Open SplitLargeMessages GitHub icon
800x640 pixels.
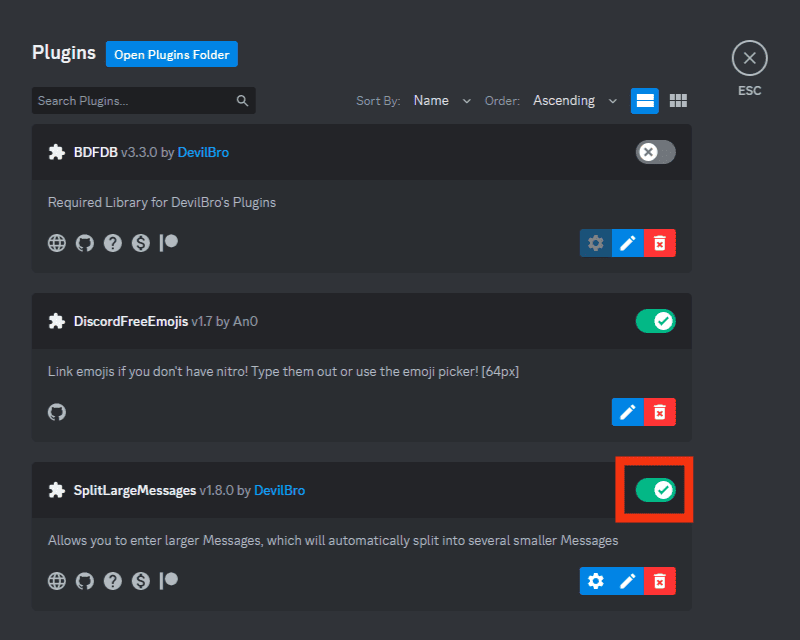click(85, 581)
